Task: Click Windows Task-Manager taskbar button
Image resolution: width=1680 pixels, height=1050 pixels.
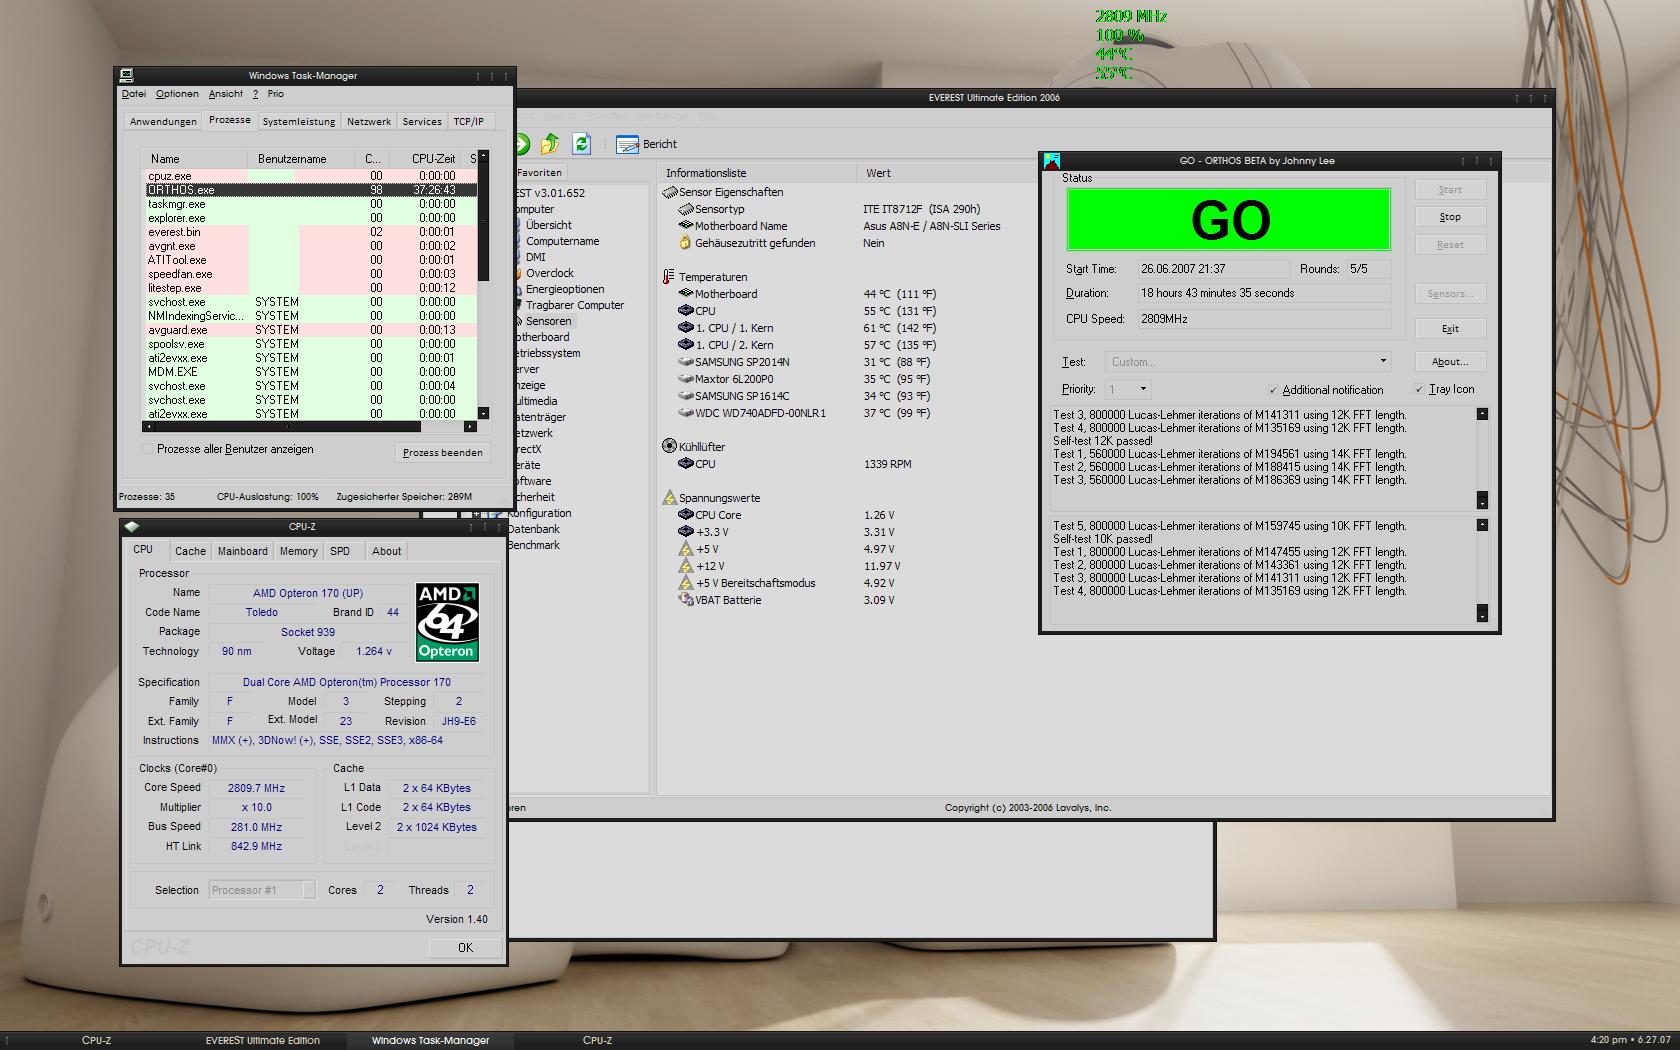Action: point(431,1040)
